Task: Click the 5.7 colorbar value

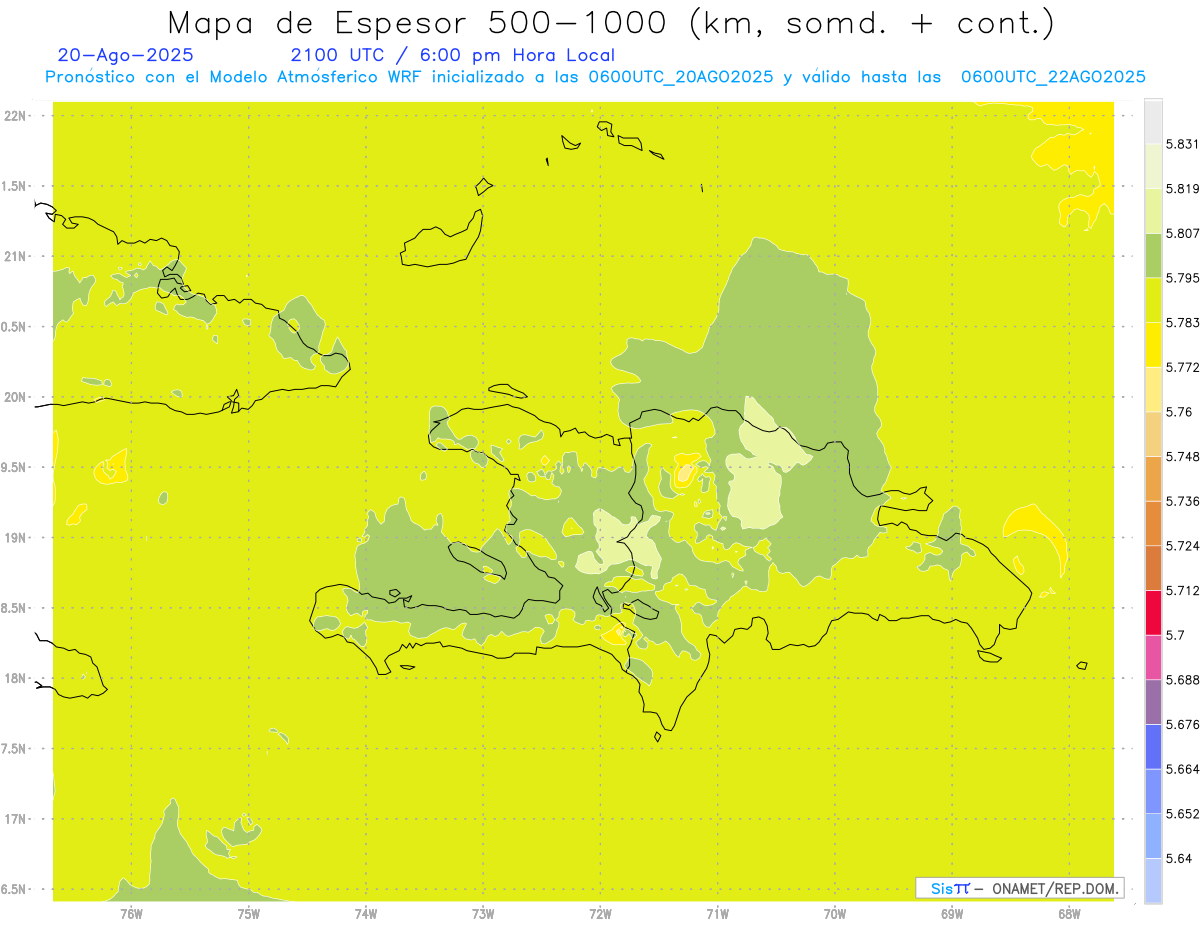Action: coord(1175,635)
